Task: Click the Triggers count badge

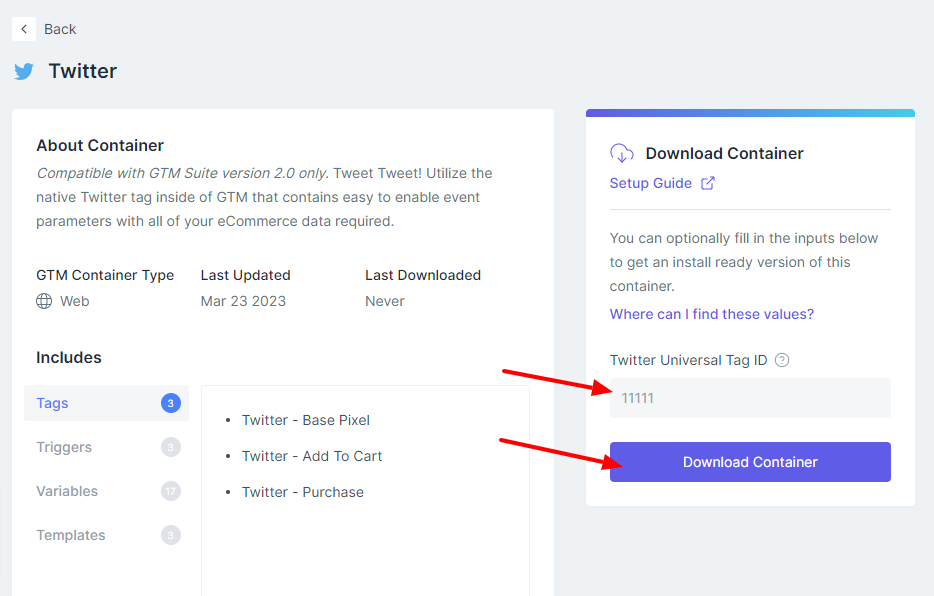Action: (171, 447)
